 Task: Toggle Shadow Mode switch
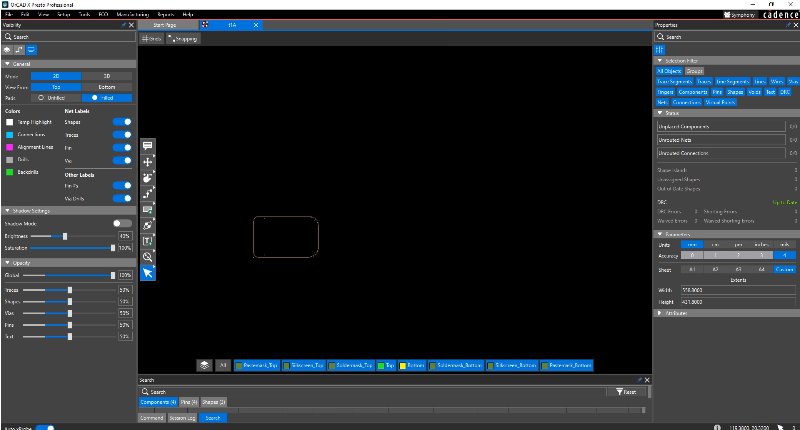[x=122, y=223]
